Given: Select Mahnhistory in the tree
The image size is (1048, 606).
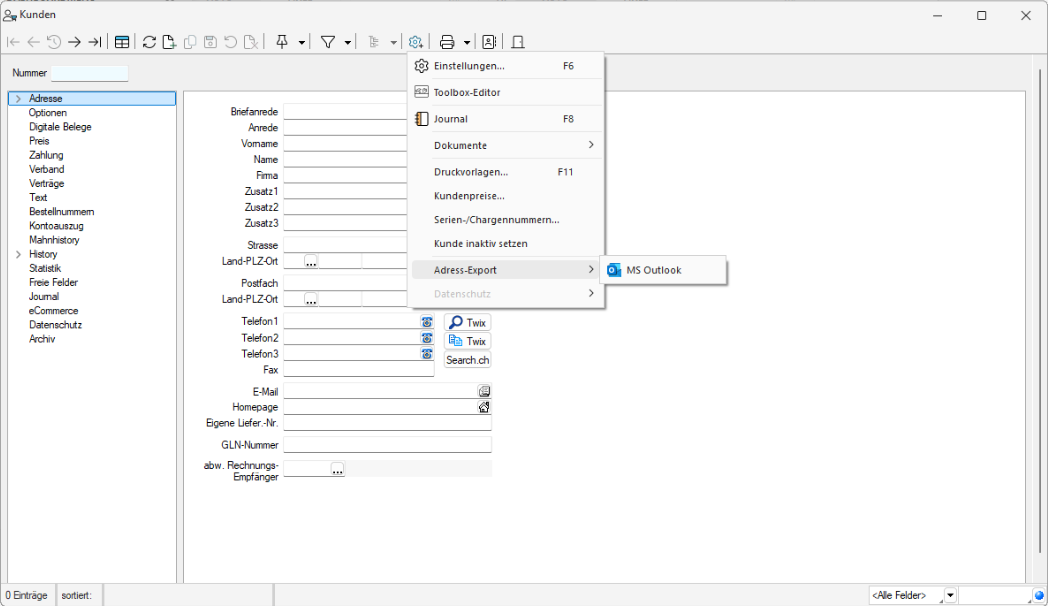Looking at the screenshot, I should tap(54, 240).
